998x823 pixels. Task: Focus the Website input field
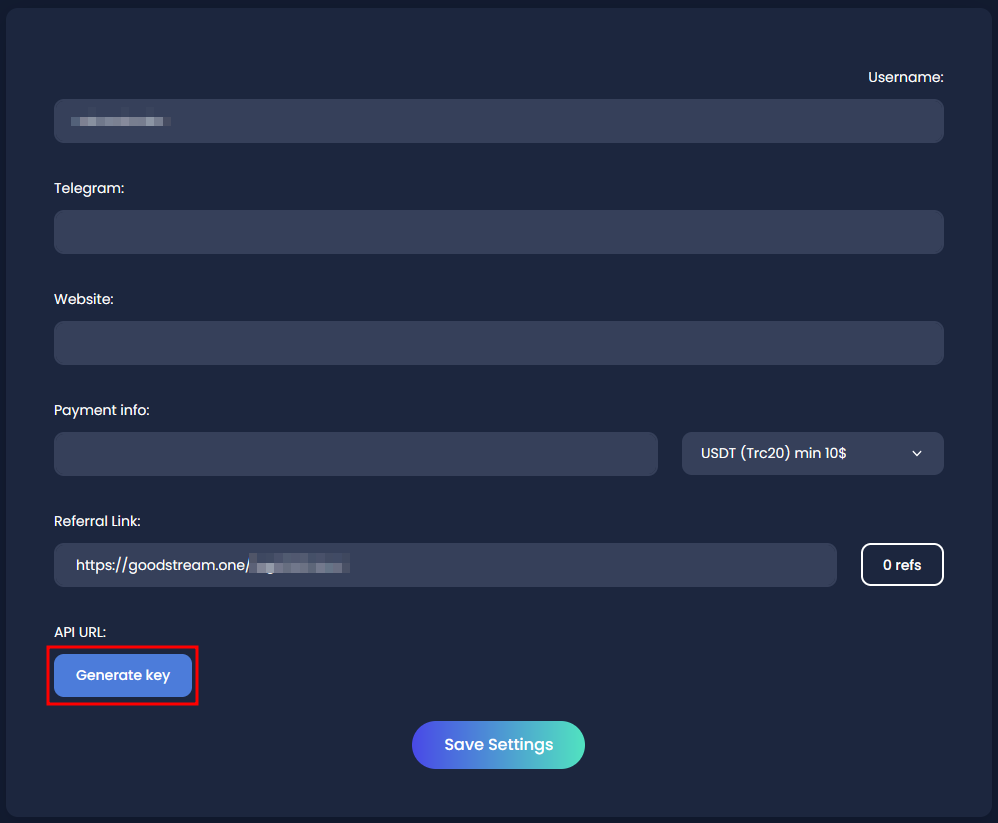499,343
